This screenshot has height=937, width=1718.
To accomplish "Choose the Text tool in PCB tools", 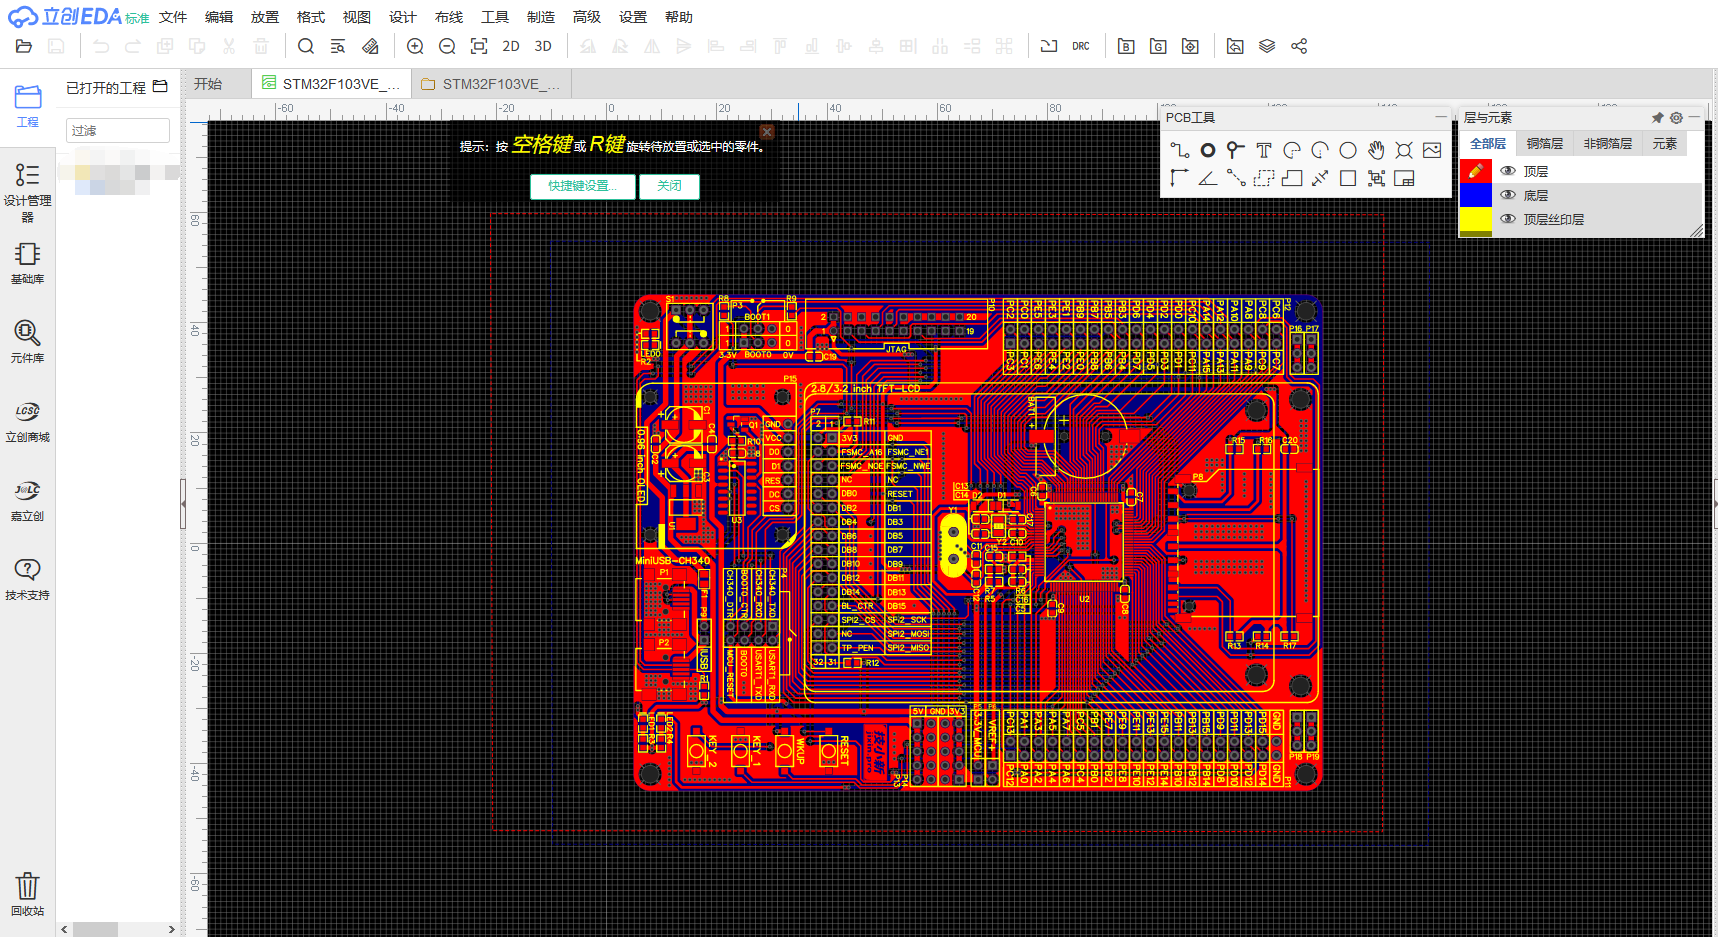I will [1264, 150].
